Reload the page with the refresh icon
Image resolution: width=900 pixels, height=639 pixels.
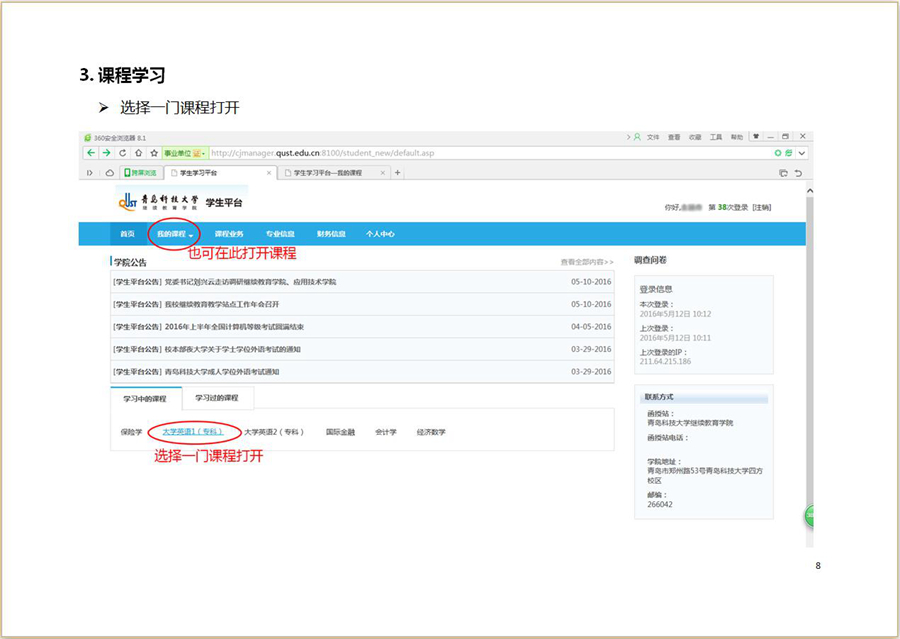[122, 153]
